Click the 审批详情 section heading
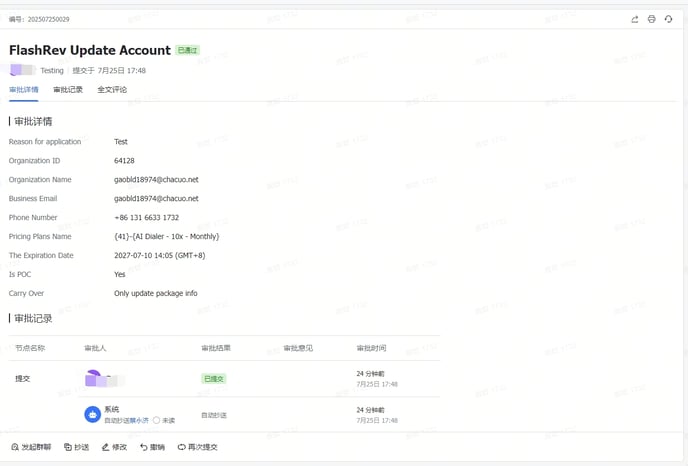688x466 pixels. point(33,122)
